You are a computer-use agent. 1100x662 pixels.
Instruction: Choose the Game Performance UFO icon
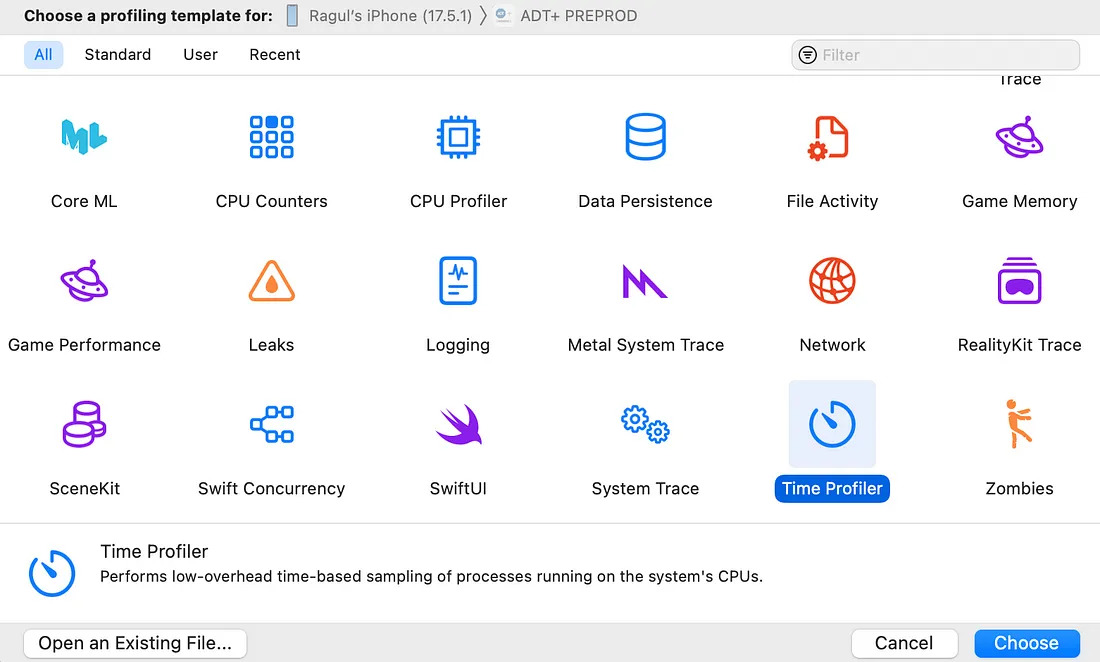point(84,281)
